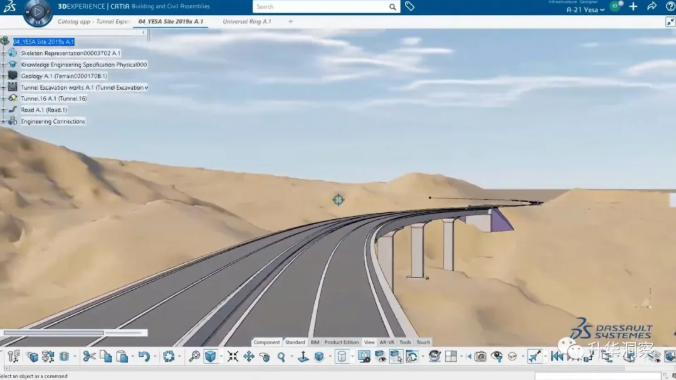The width and height of the screenshot is (676, 380).
Task: Click the multi-view four-pane layout icon
Action: tap(451, 356)
